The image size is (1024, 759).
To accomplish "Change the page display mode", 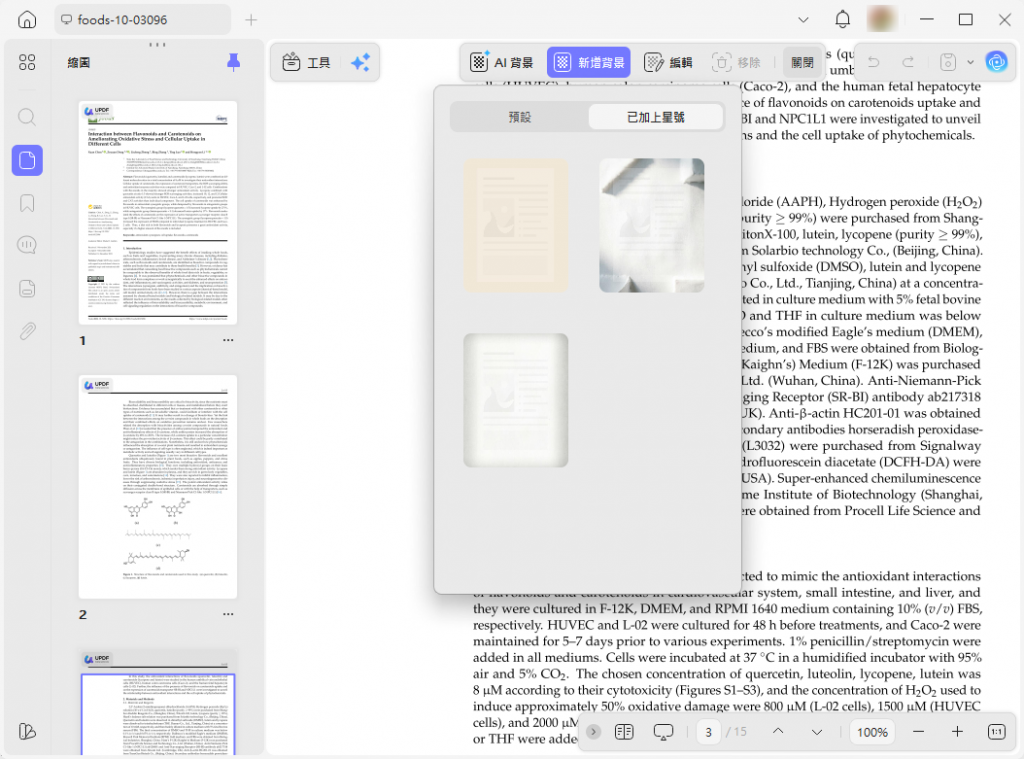I will tap(624, 732).
